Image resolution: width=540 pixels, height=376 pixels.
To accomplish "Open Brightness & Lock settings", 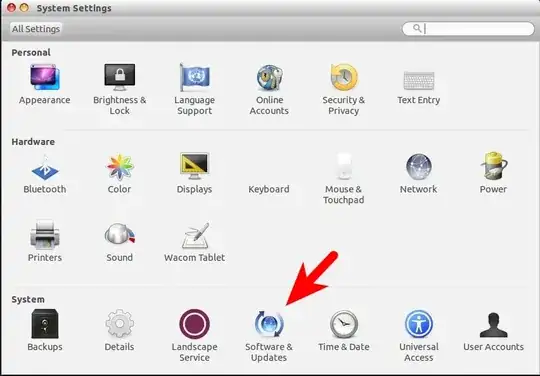I will click(120, 89).
